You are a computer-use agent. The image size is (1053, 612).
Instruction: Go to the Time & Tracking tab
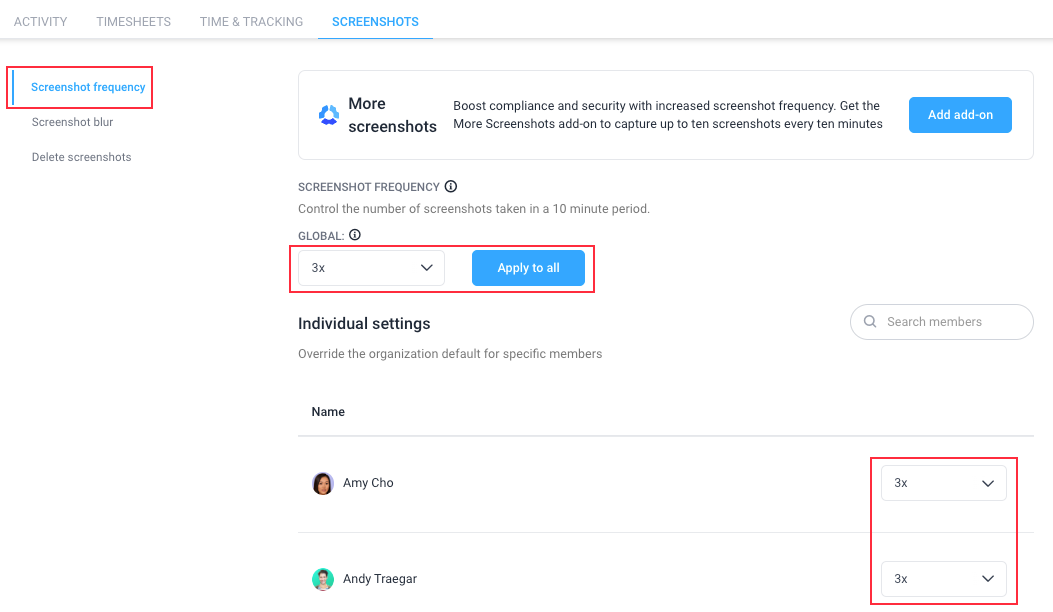251,21
